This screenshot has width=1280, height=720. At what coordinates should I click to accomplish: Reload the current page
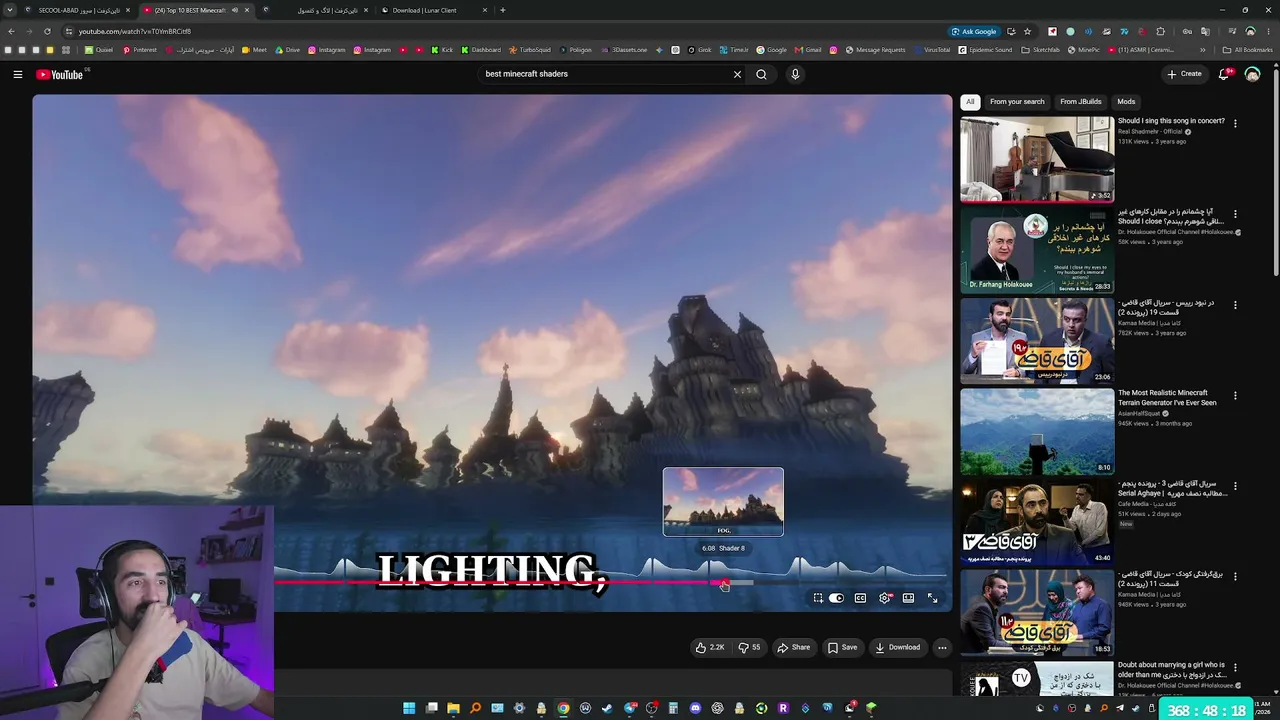[47, 31]
